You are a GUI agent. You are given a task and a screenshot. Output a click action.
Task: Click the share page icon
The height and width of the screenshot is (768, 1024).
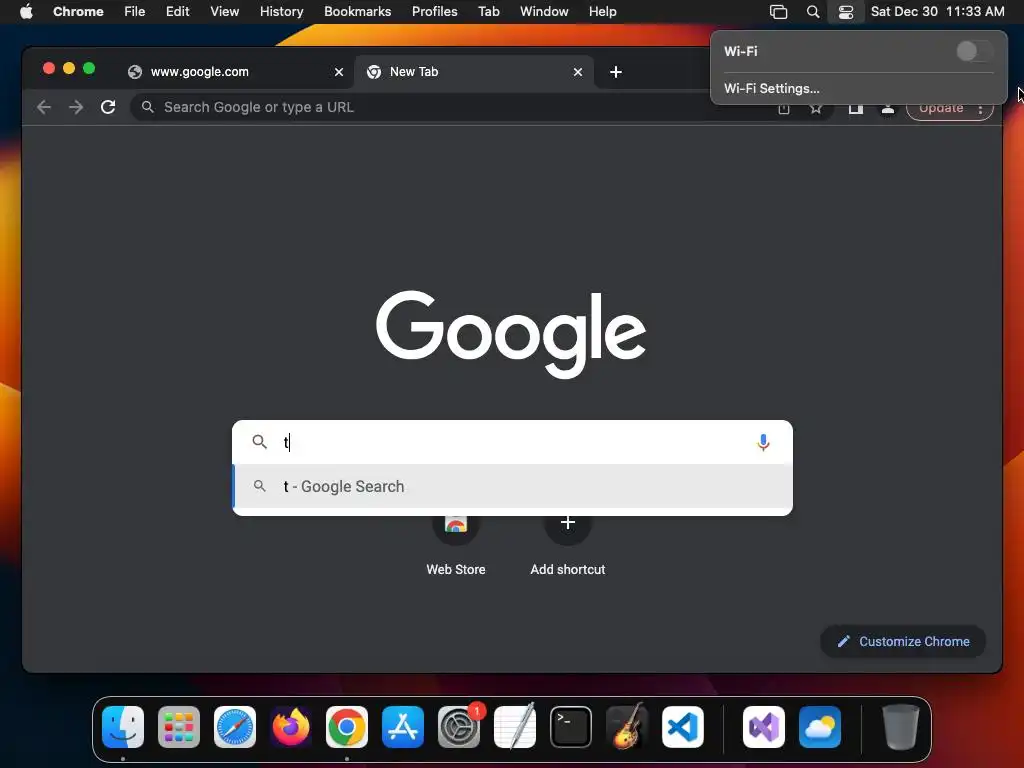(784, 108)
